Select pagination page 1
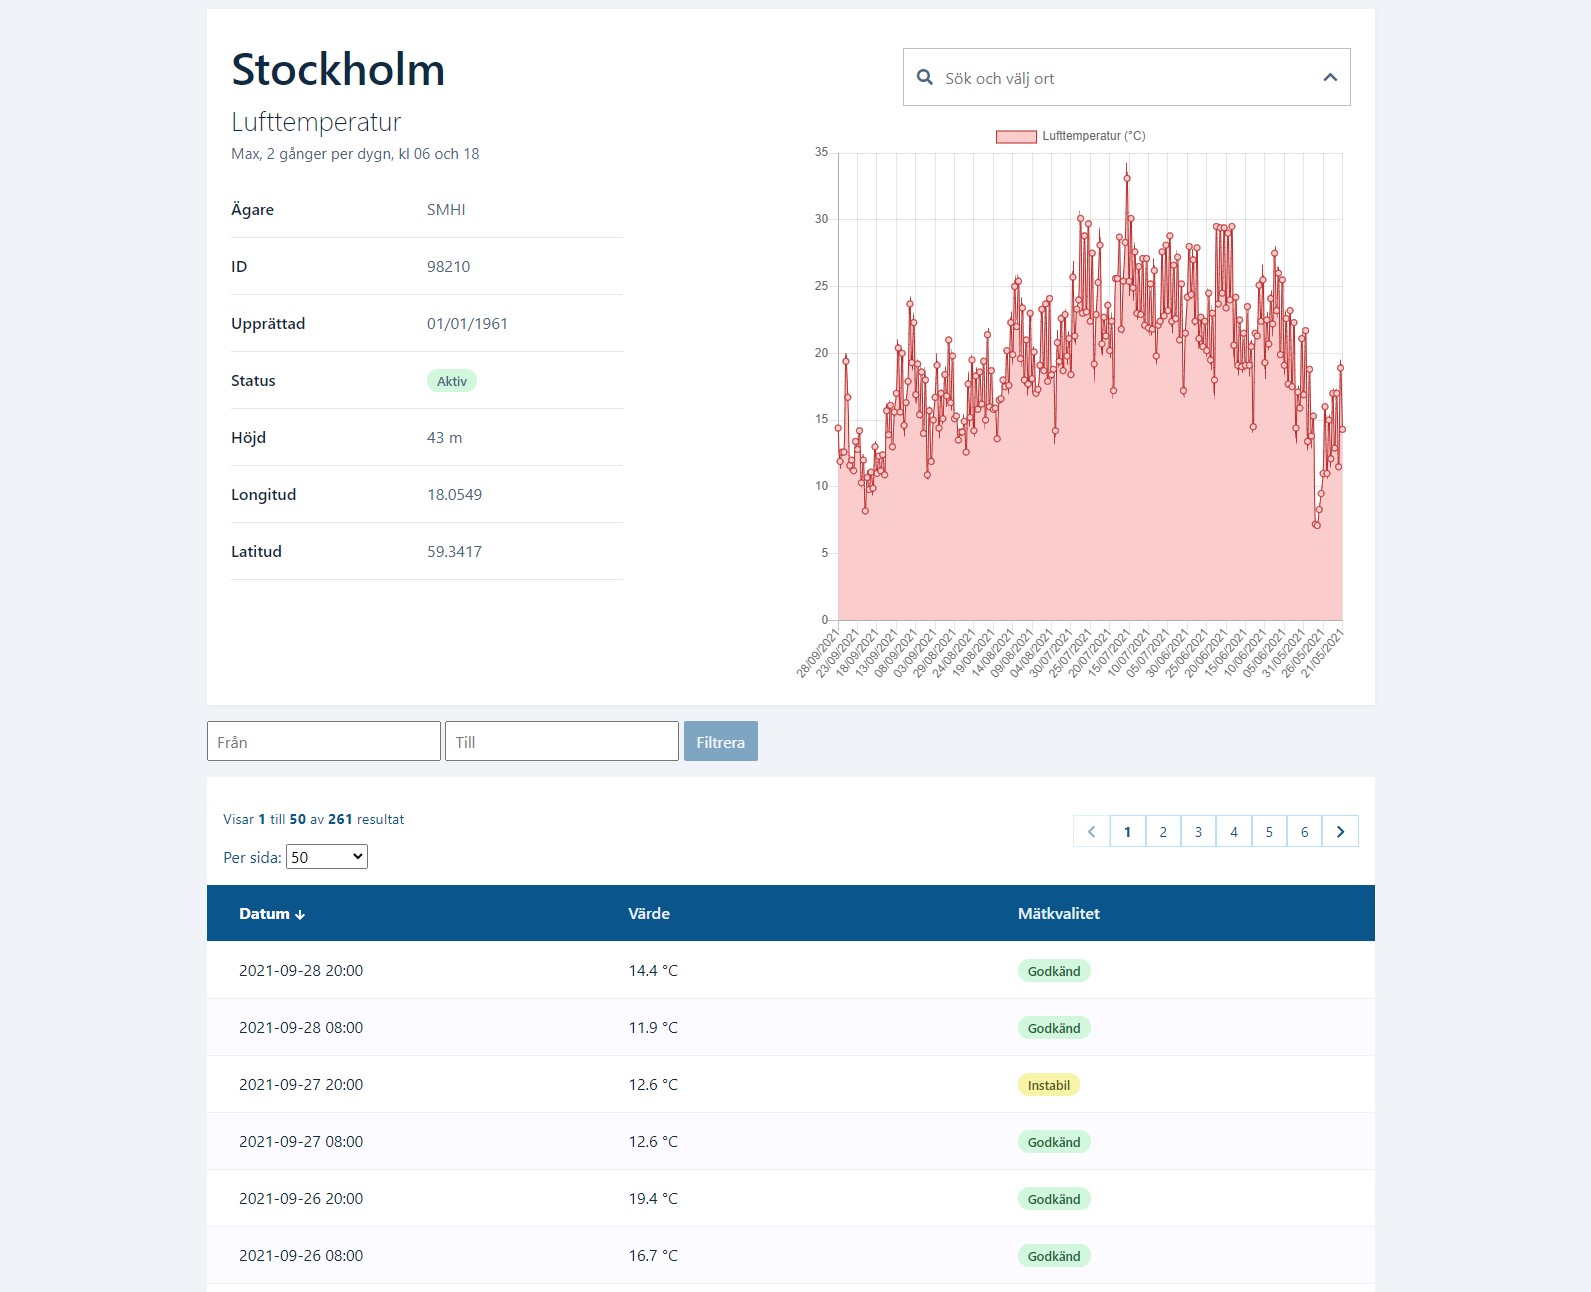Screen dimensions: 1591x1292 tap(1128, 831)
